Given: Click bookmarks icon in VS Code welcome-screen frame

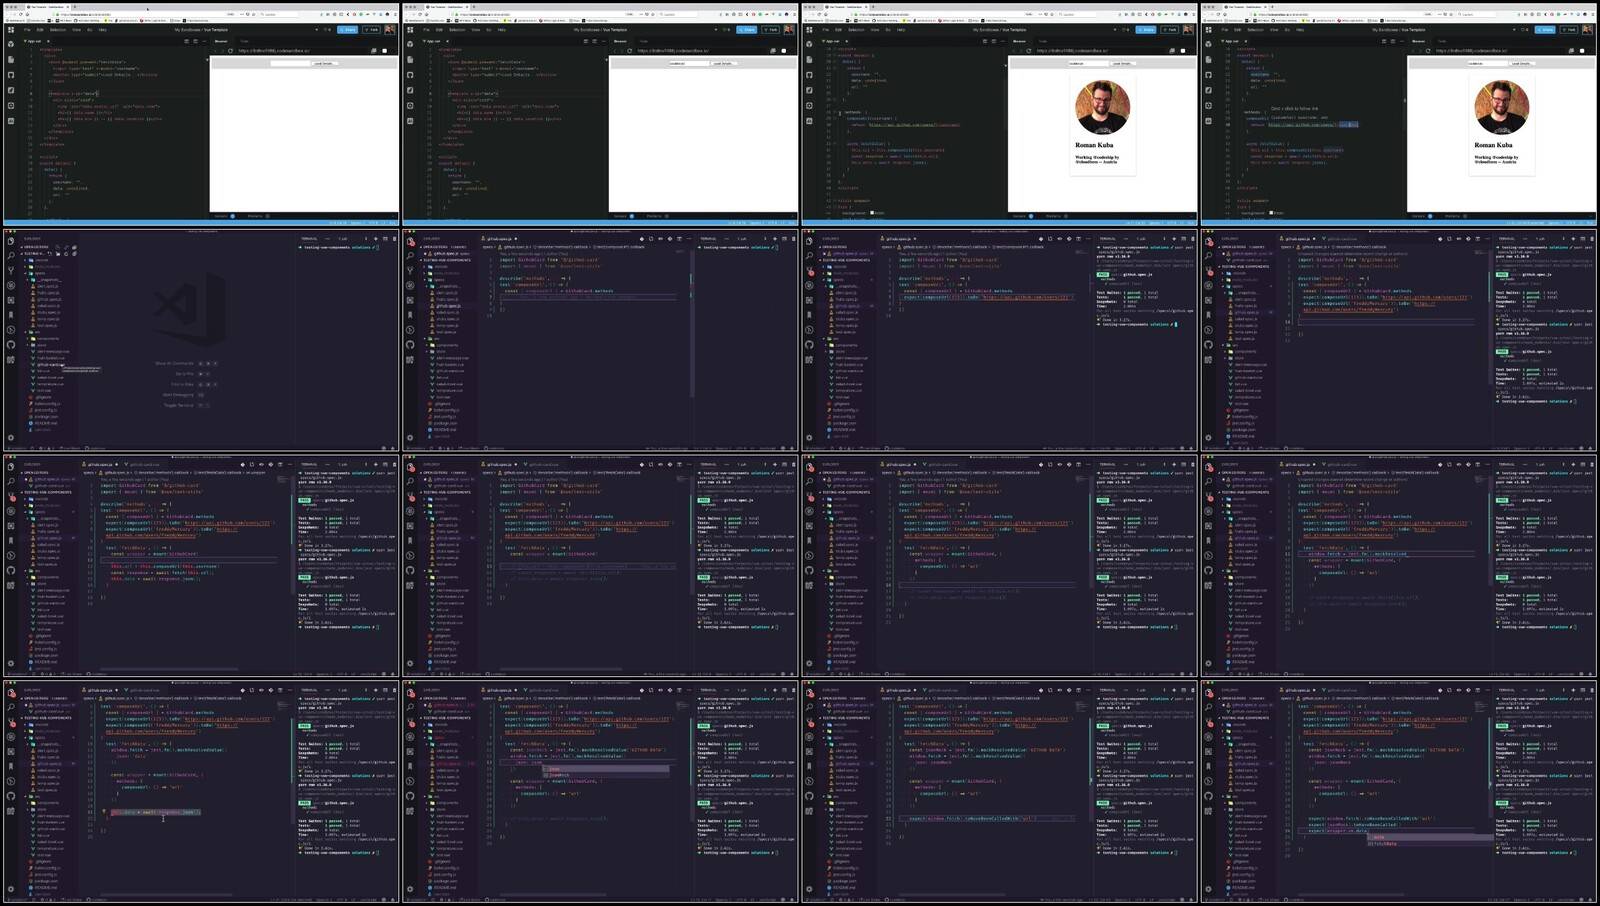Looking at the screenshot, I should point(11,315).
